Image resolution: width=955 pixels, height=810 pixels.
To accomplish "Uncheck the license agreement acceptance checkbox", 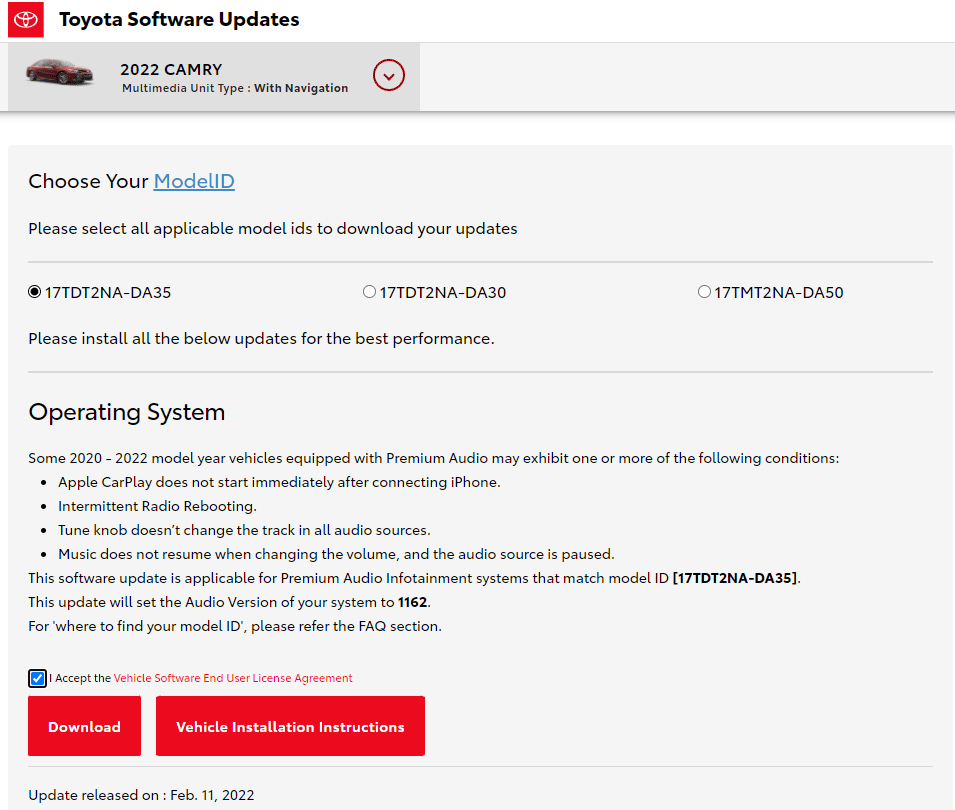I will tap(37, 678).
